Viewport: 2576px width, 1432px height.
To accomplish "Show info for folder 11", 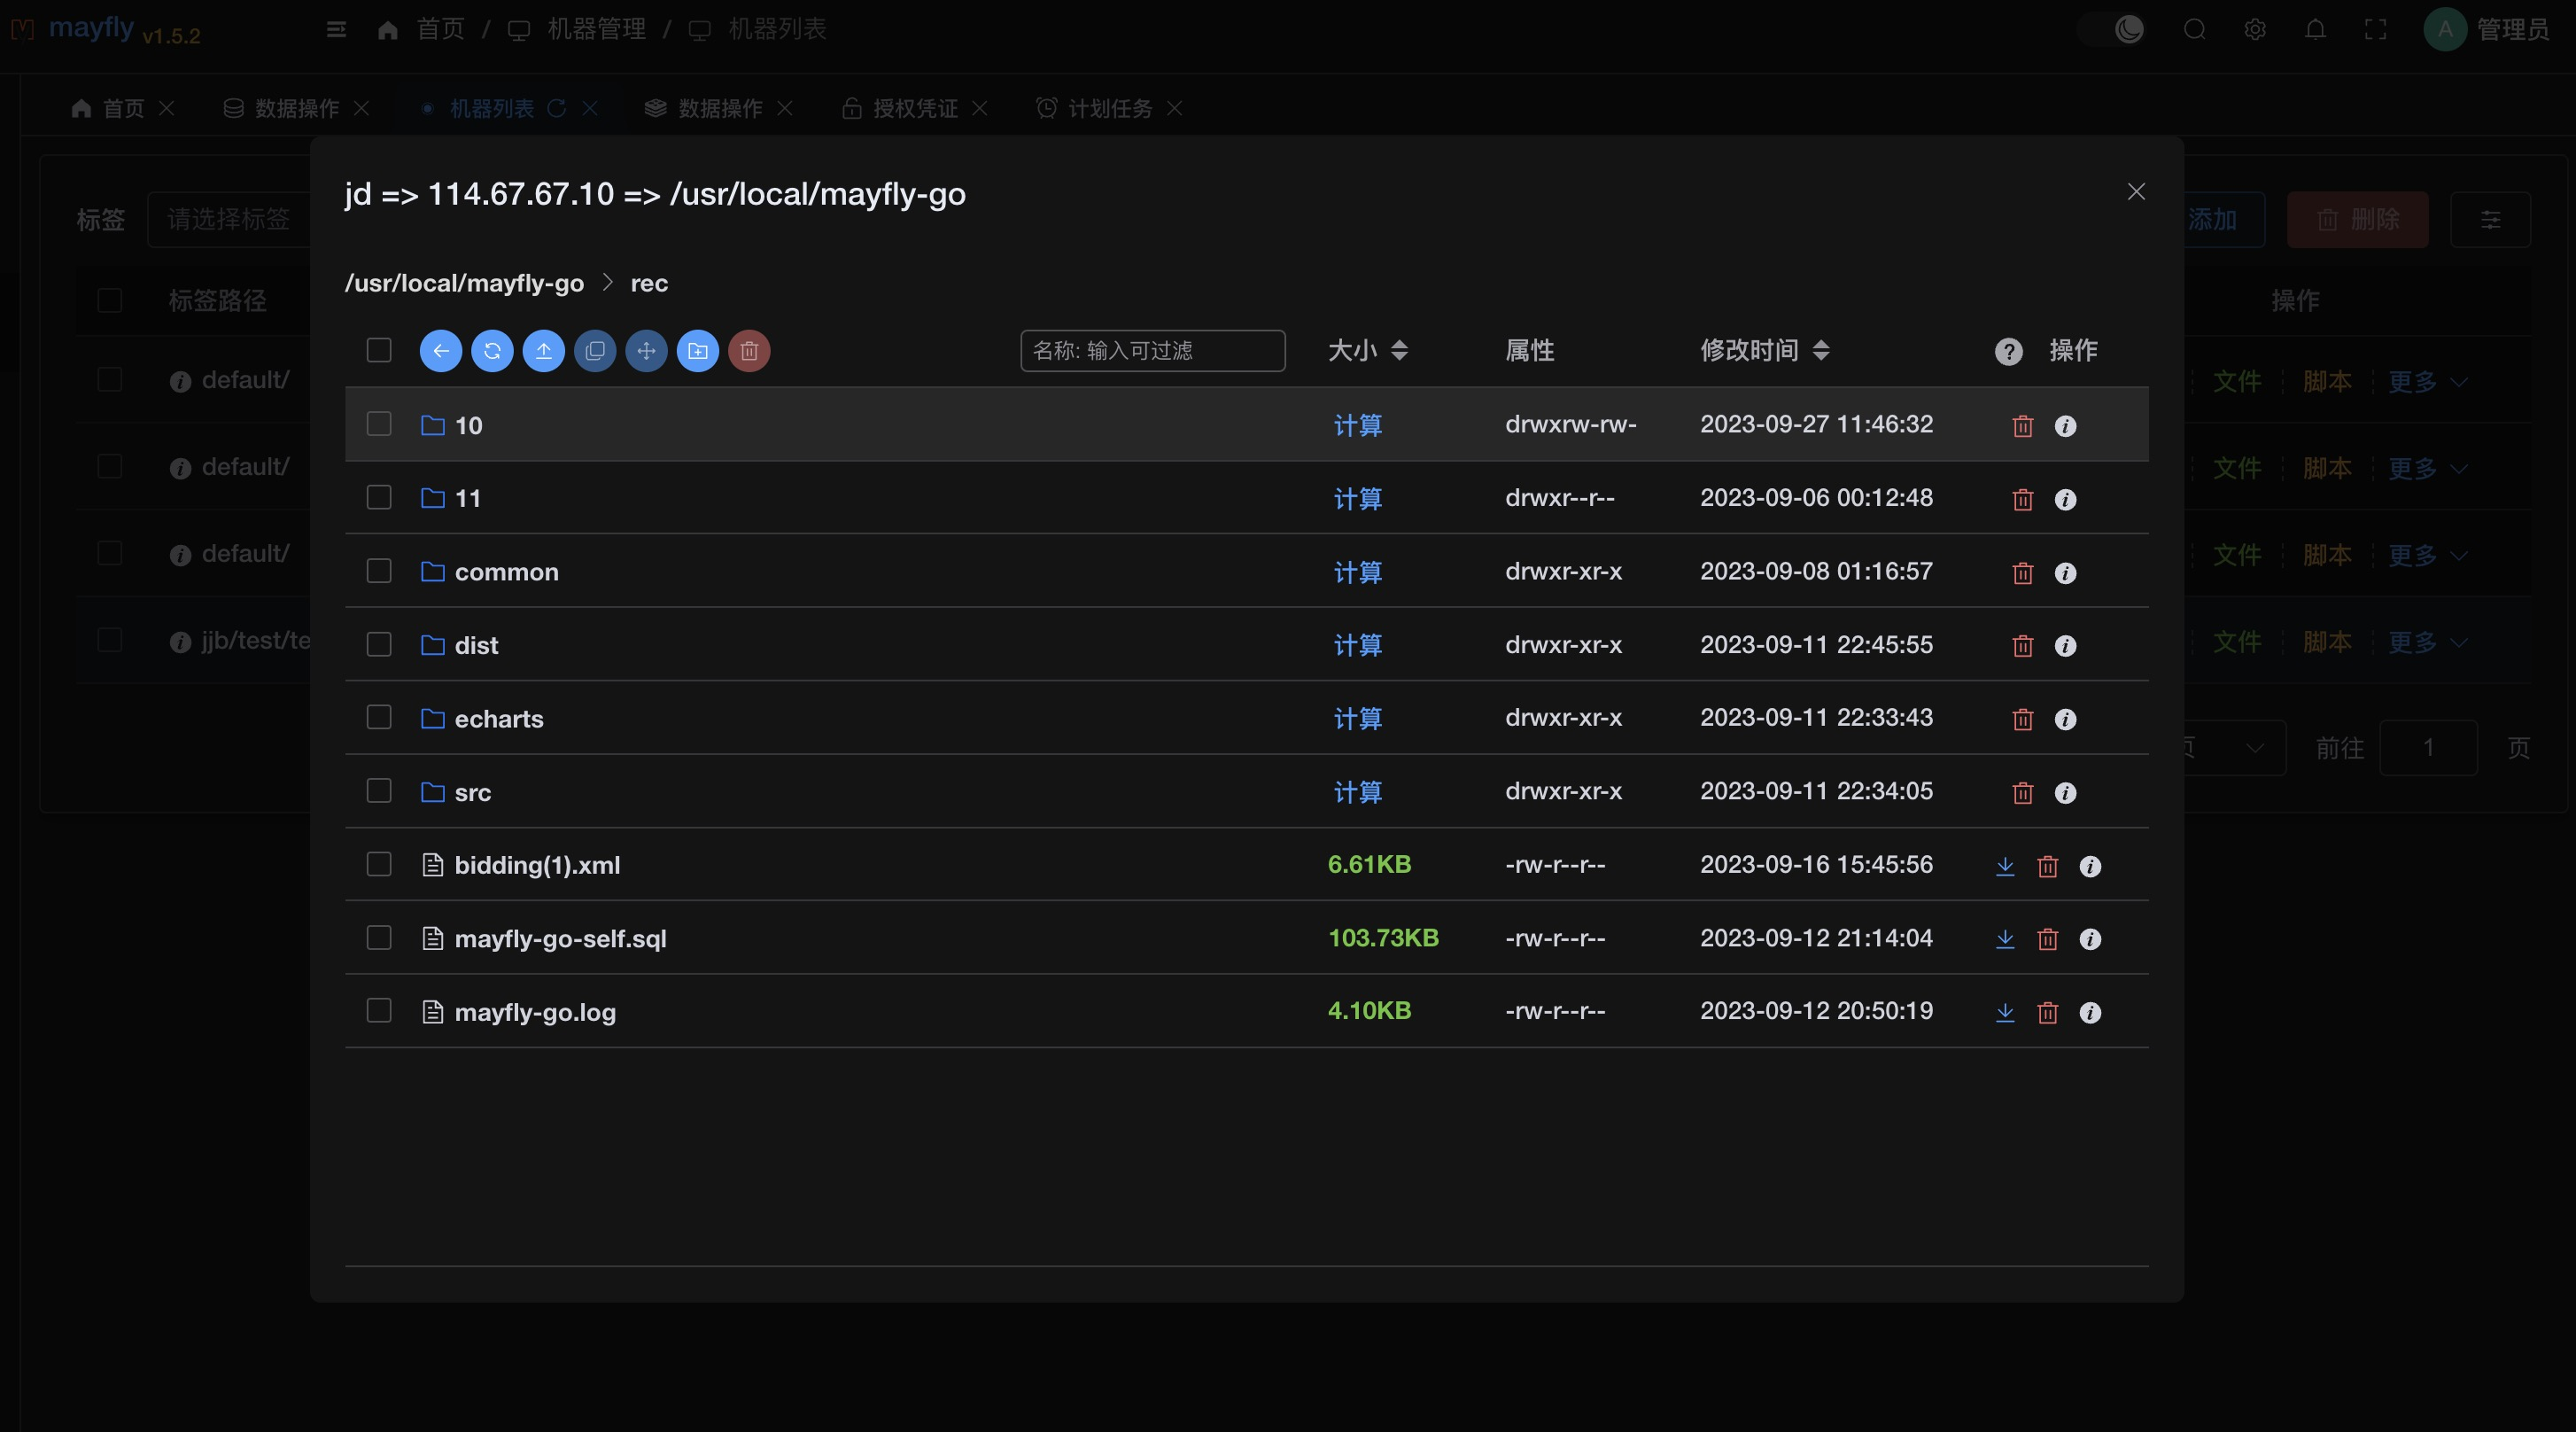I will [2065, 499].
